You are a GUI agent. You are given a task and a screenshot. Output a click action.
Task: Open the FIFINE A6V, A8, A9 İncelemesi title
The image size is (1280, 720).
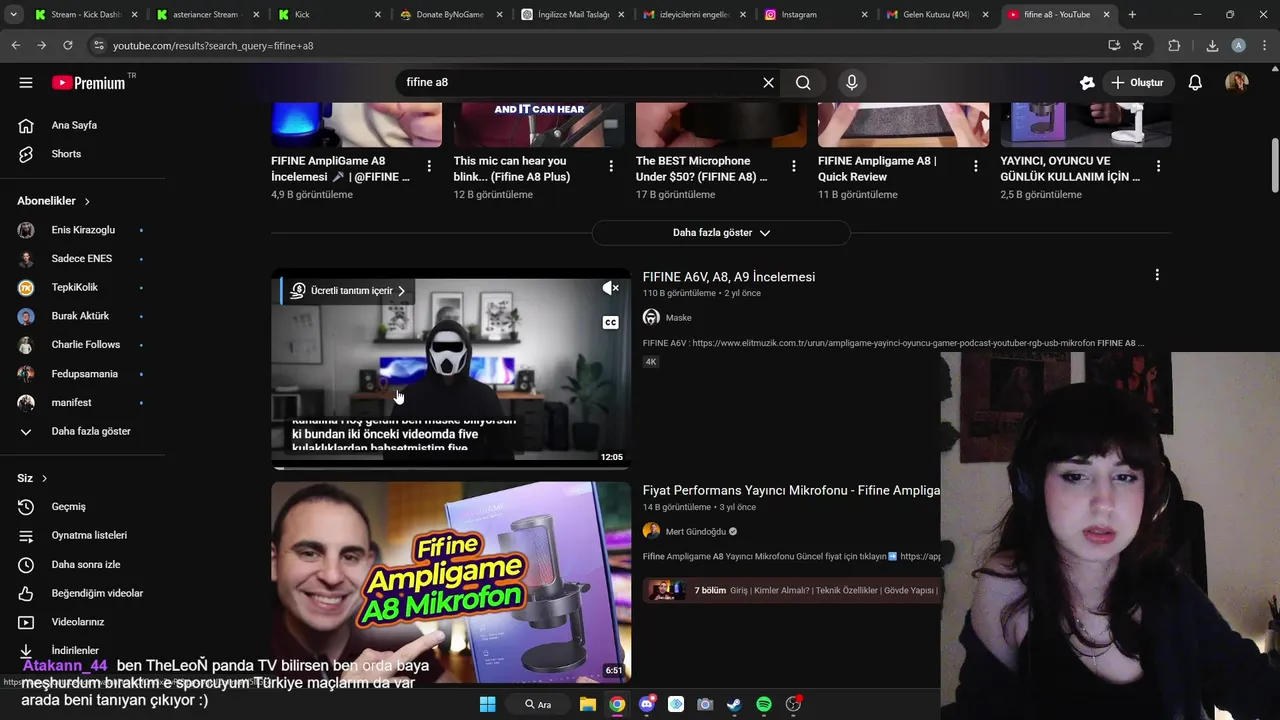(729, 277)
